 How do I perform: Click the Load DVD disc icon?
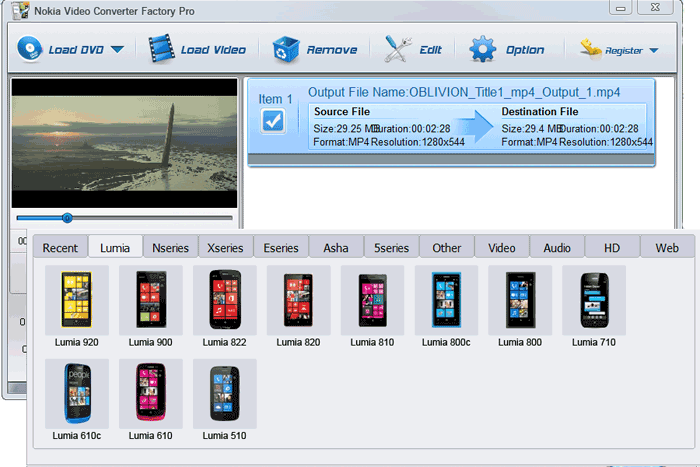click(30, 49)
